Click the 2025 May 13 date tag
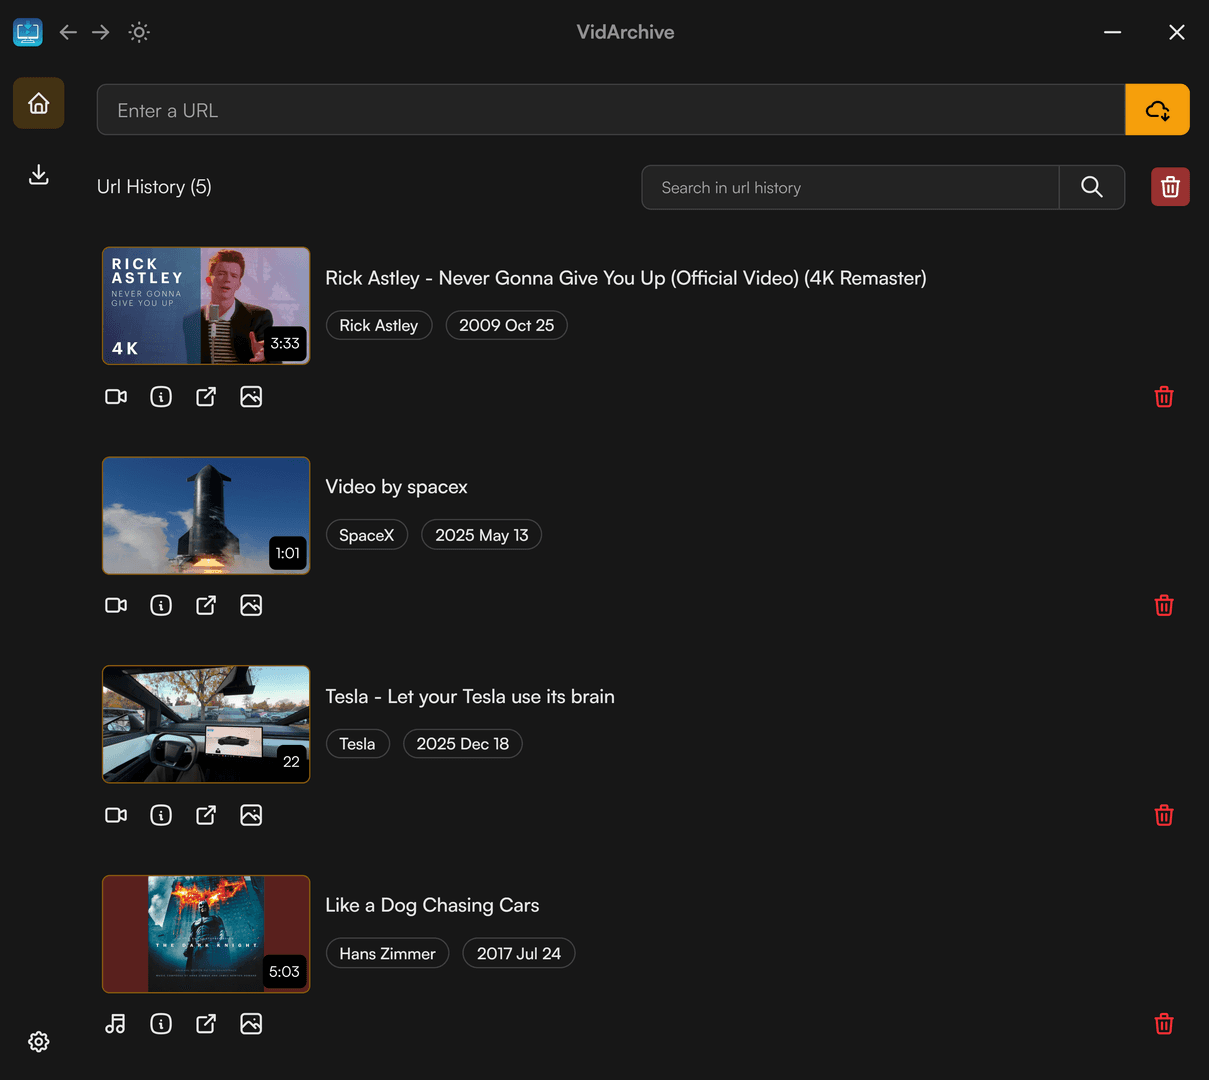 coord(482,535)
